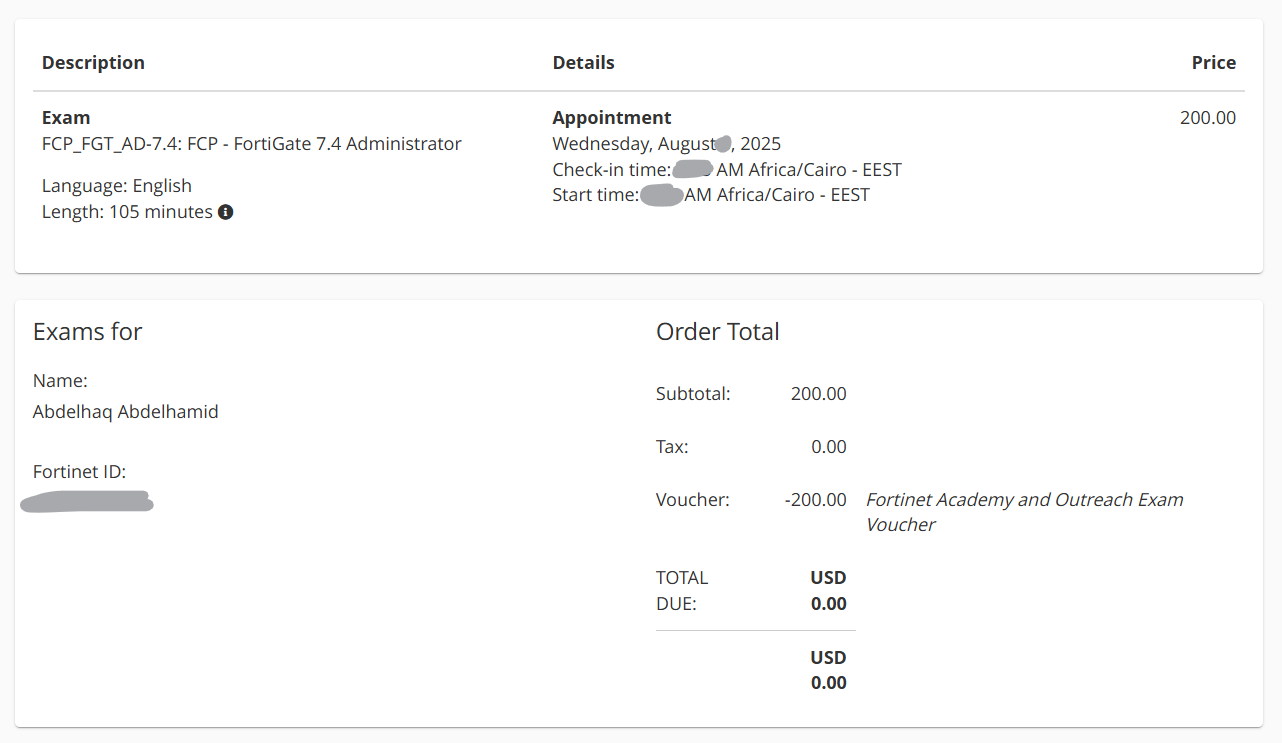The image size is (1282, 743).
Task: Click the 200.00 exam price
Action: tap(1207, 118)
